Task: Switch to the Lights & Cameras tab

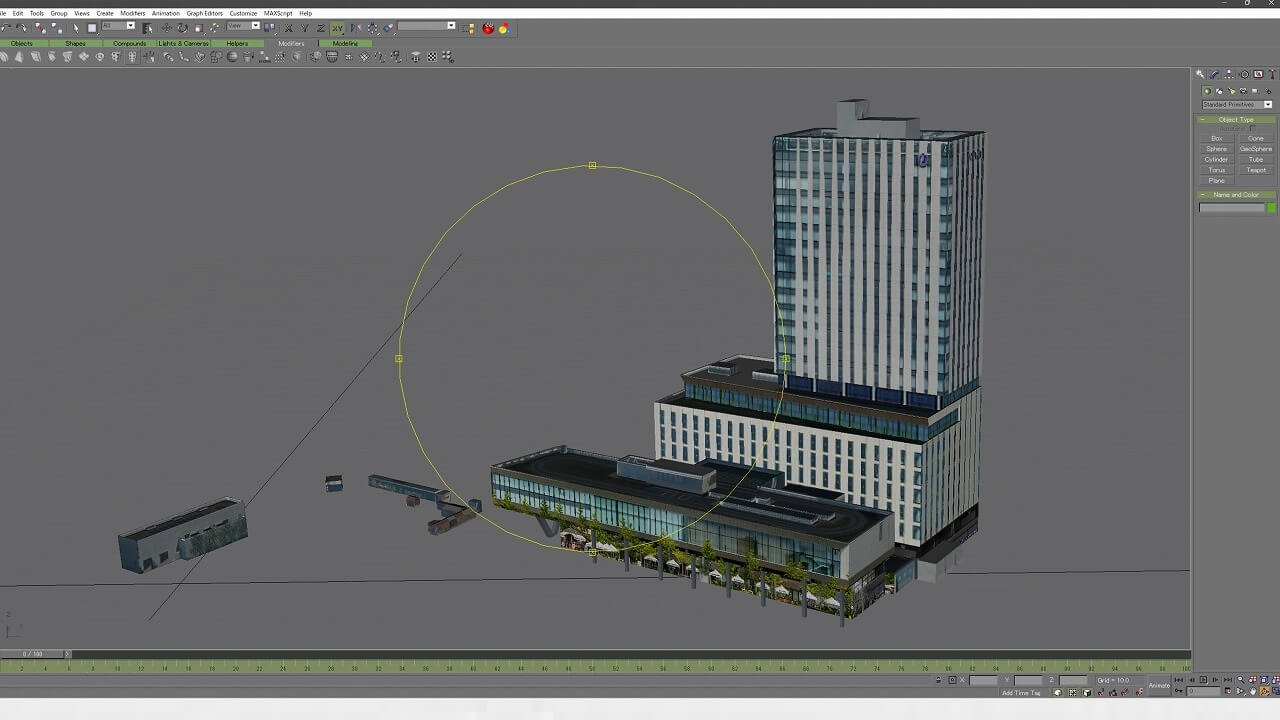Action: [x=183, y=43]
